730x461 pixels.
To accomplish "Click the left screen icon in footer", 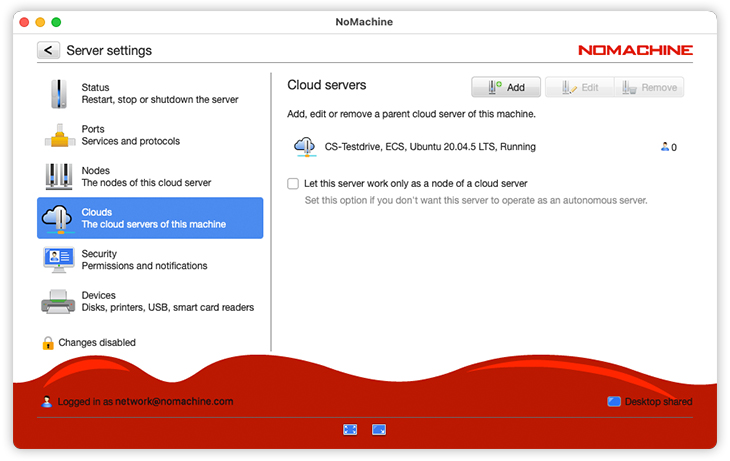I will click(x=350, y=430).
